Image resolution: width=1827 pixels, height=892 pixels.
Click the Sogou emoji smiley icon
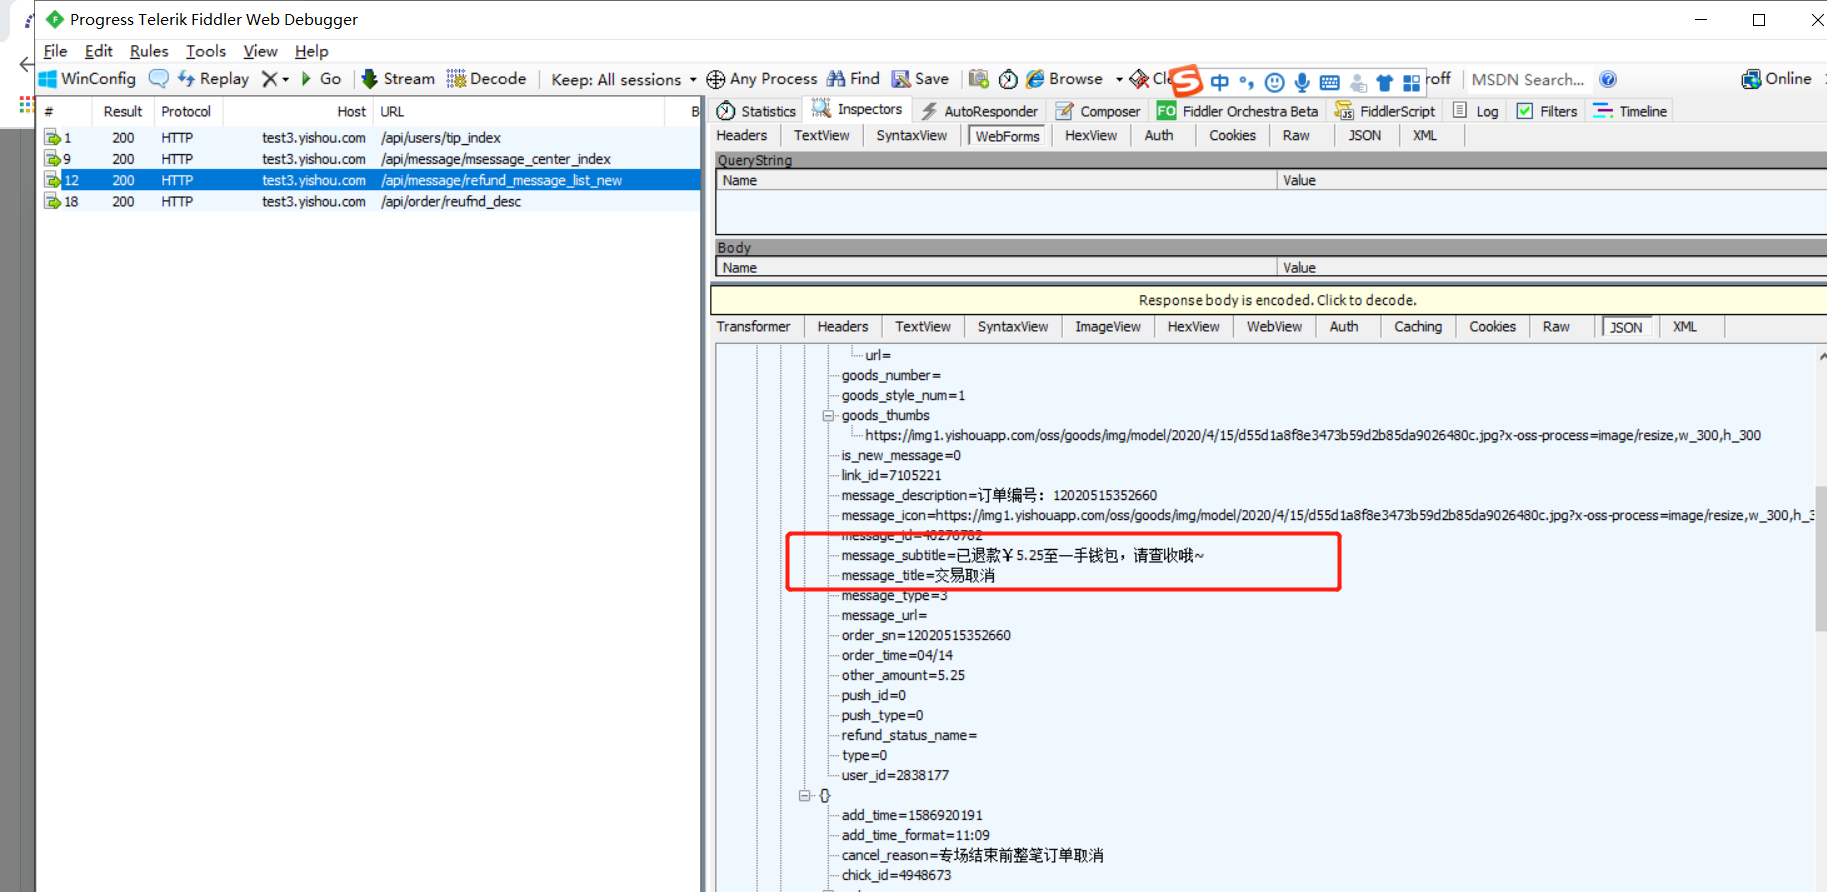click(x=1274, y=82)
